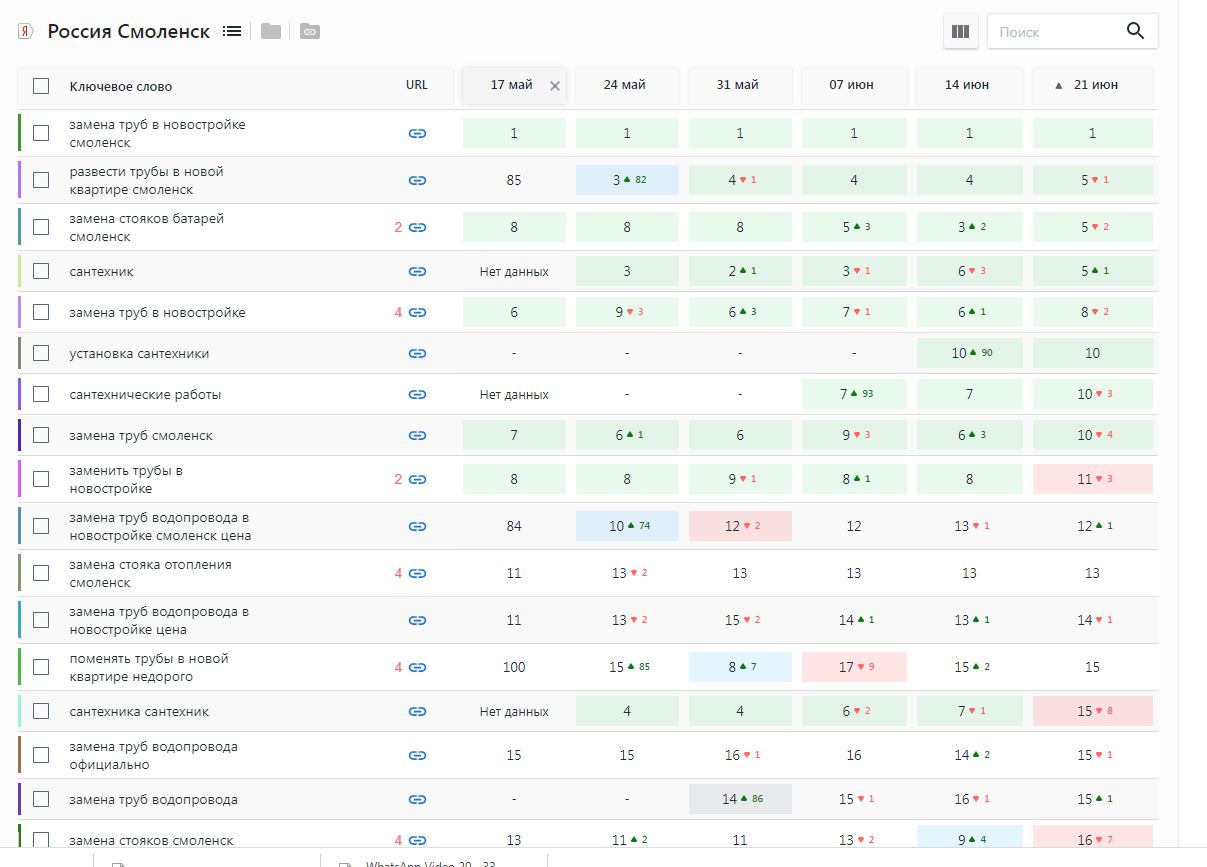The width and height of the screenshot is (1207, 867).
Task: Click the pink cell 15 ▼8 for сантехника сантехник
Action: coord(1092,711)
